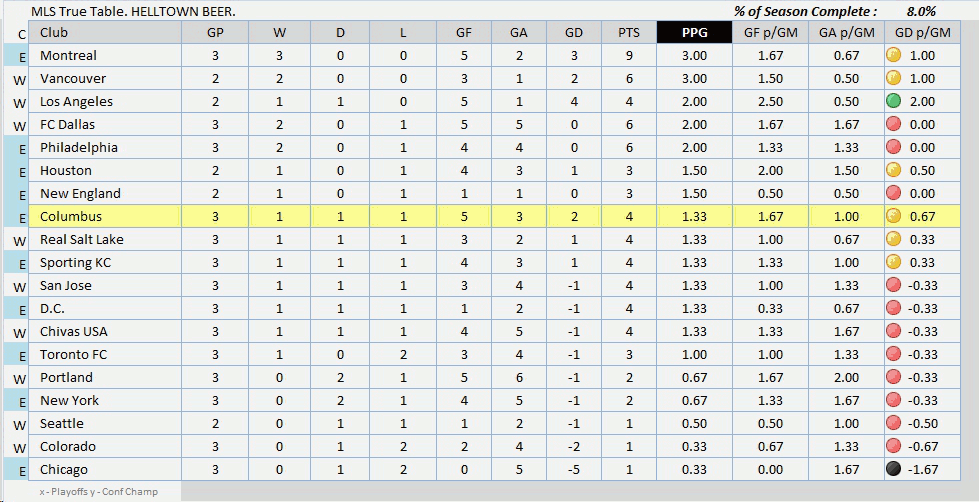This screenshot has width=979, height=502.
Task: Click the black indicator icon in Chicago row
Action: click(x=894, y=470)
